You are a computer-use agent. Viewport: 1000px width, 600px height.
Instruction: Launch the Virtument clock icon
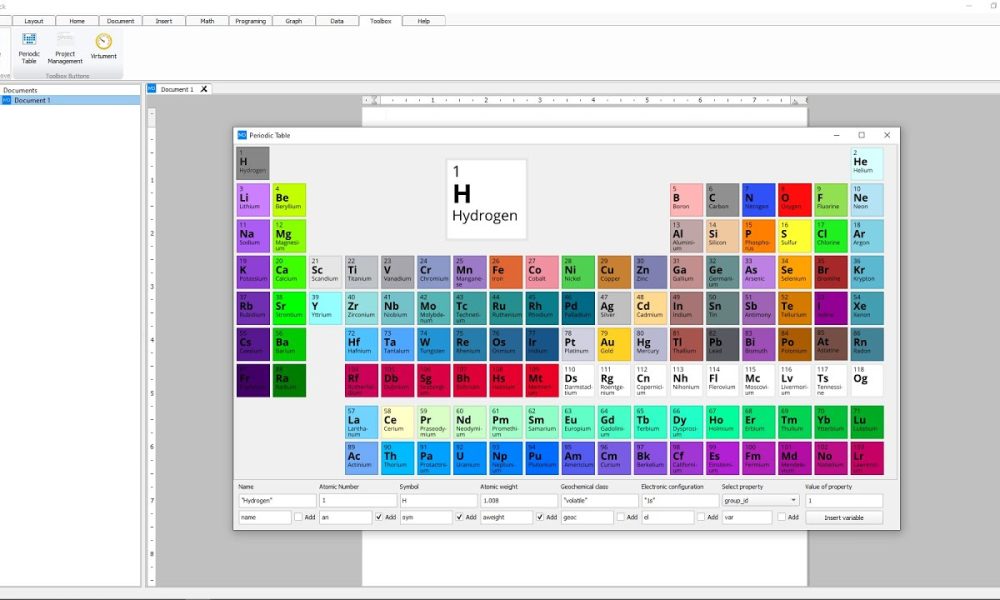[103, 47]
